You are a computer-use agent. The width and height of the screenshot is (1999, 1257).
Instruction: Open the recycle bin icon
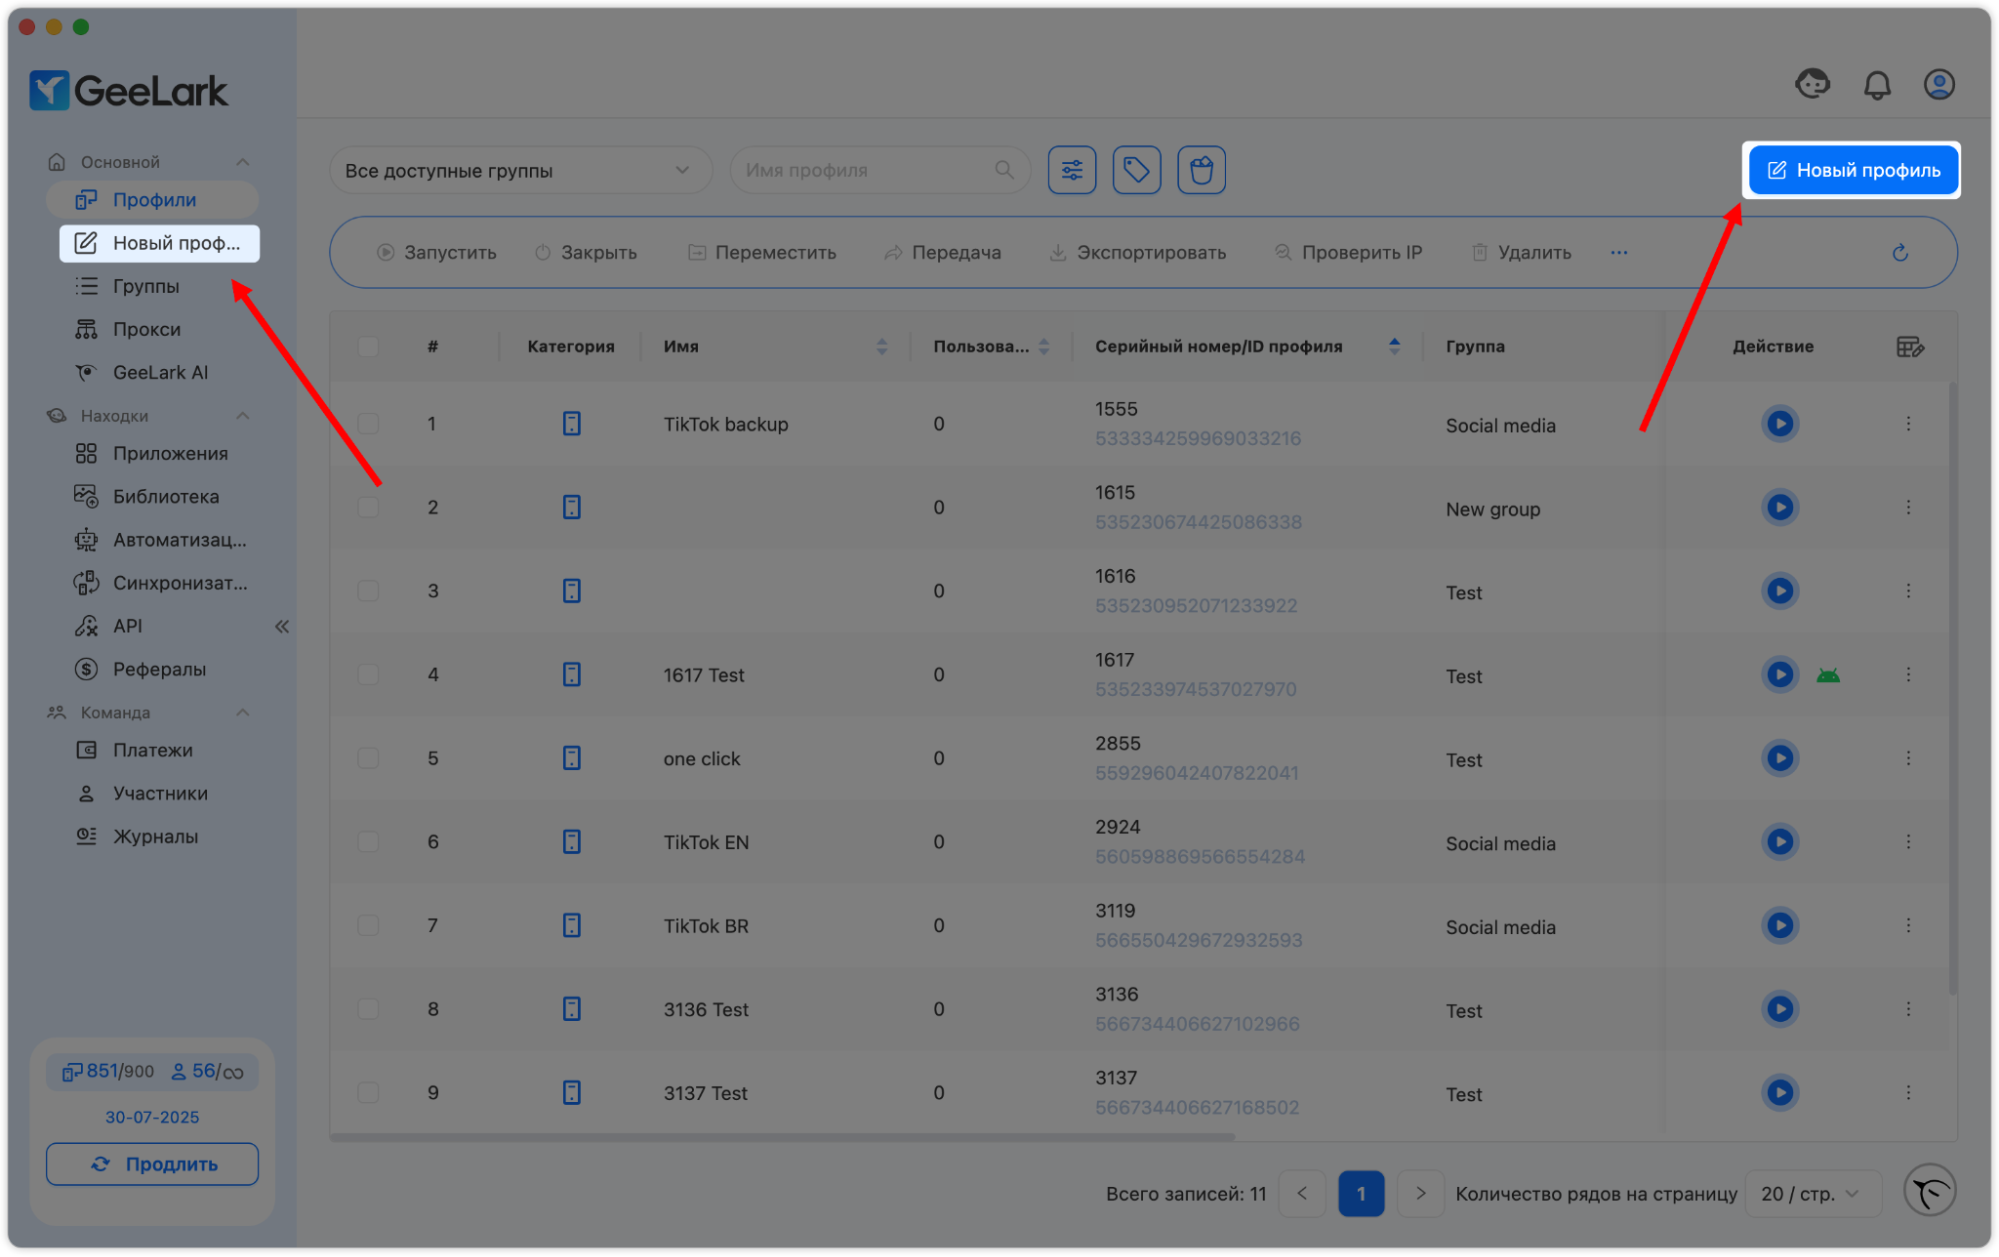[1201, 170]
